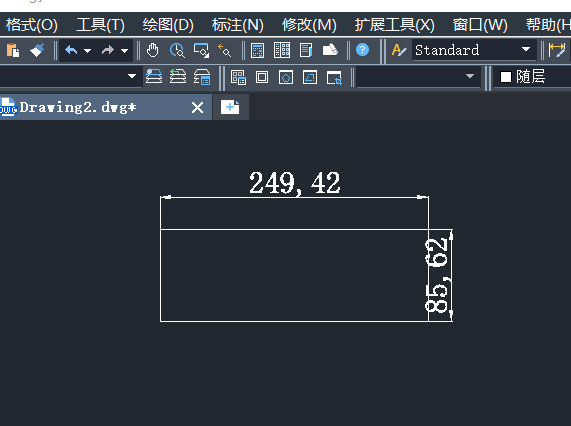Expand the redo history dropdown arrow
571x426 pixels.
(125, 51)
